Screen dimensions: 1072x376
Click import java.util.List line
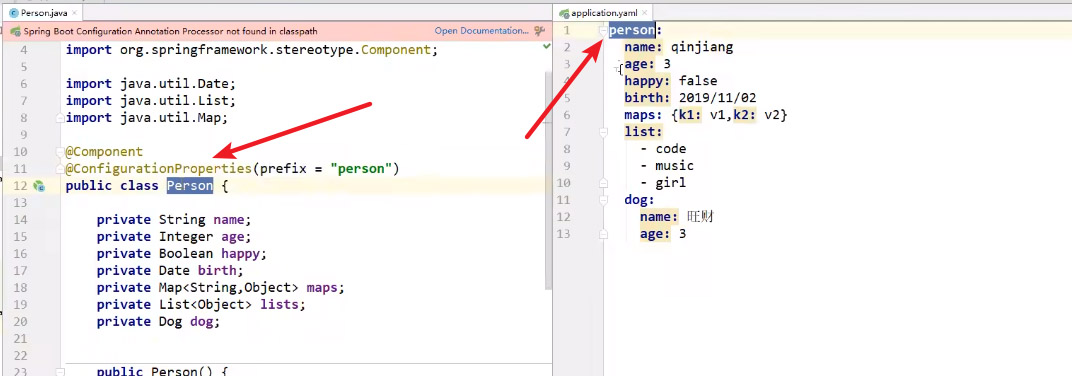[150, 100]
